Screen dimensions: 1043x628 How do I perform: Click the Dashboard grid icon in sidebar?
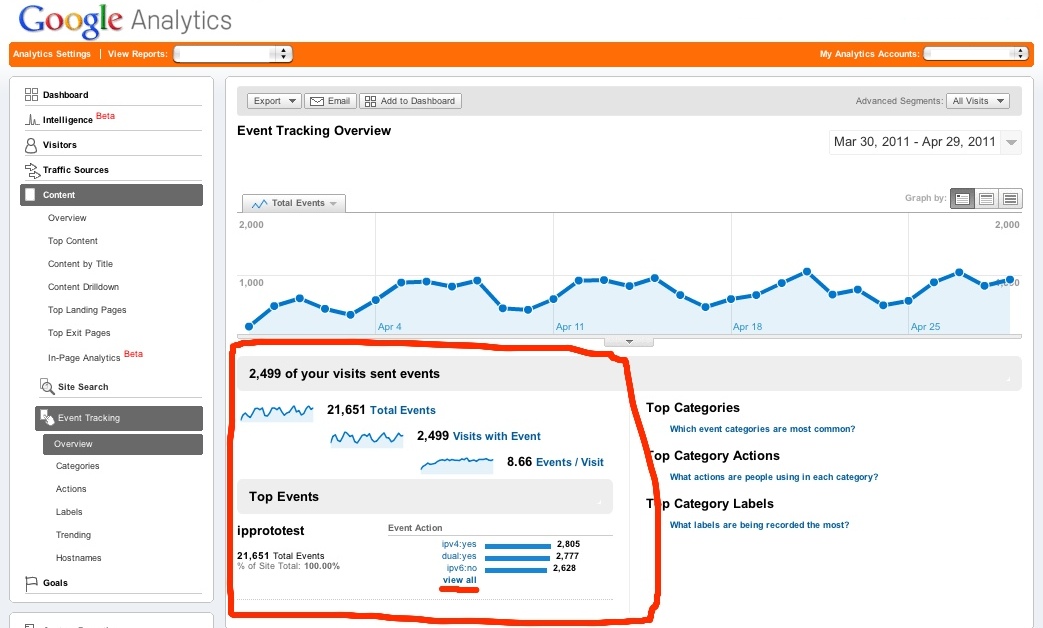[31, 95]
